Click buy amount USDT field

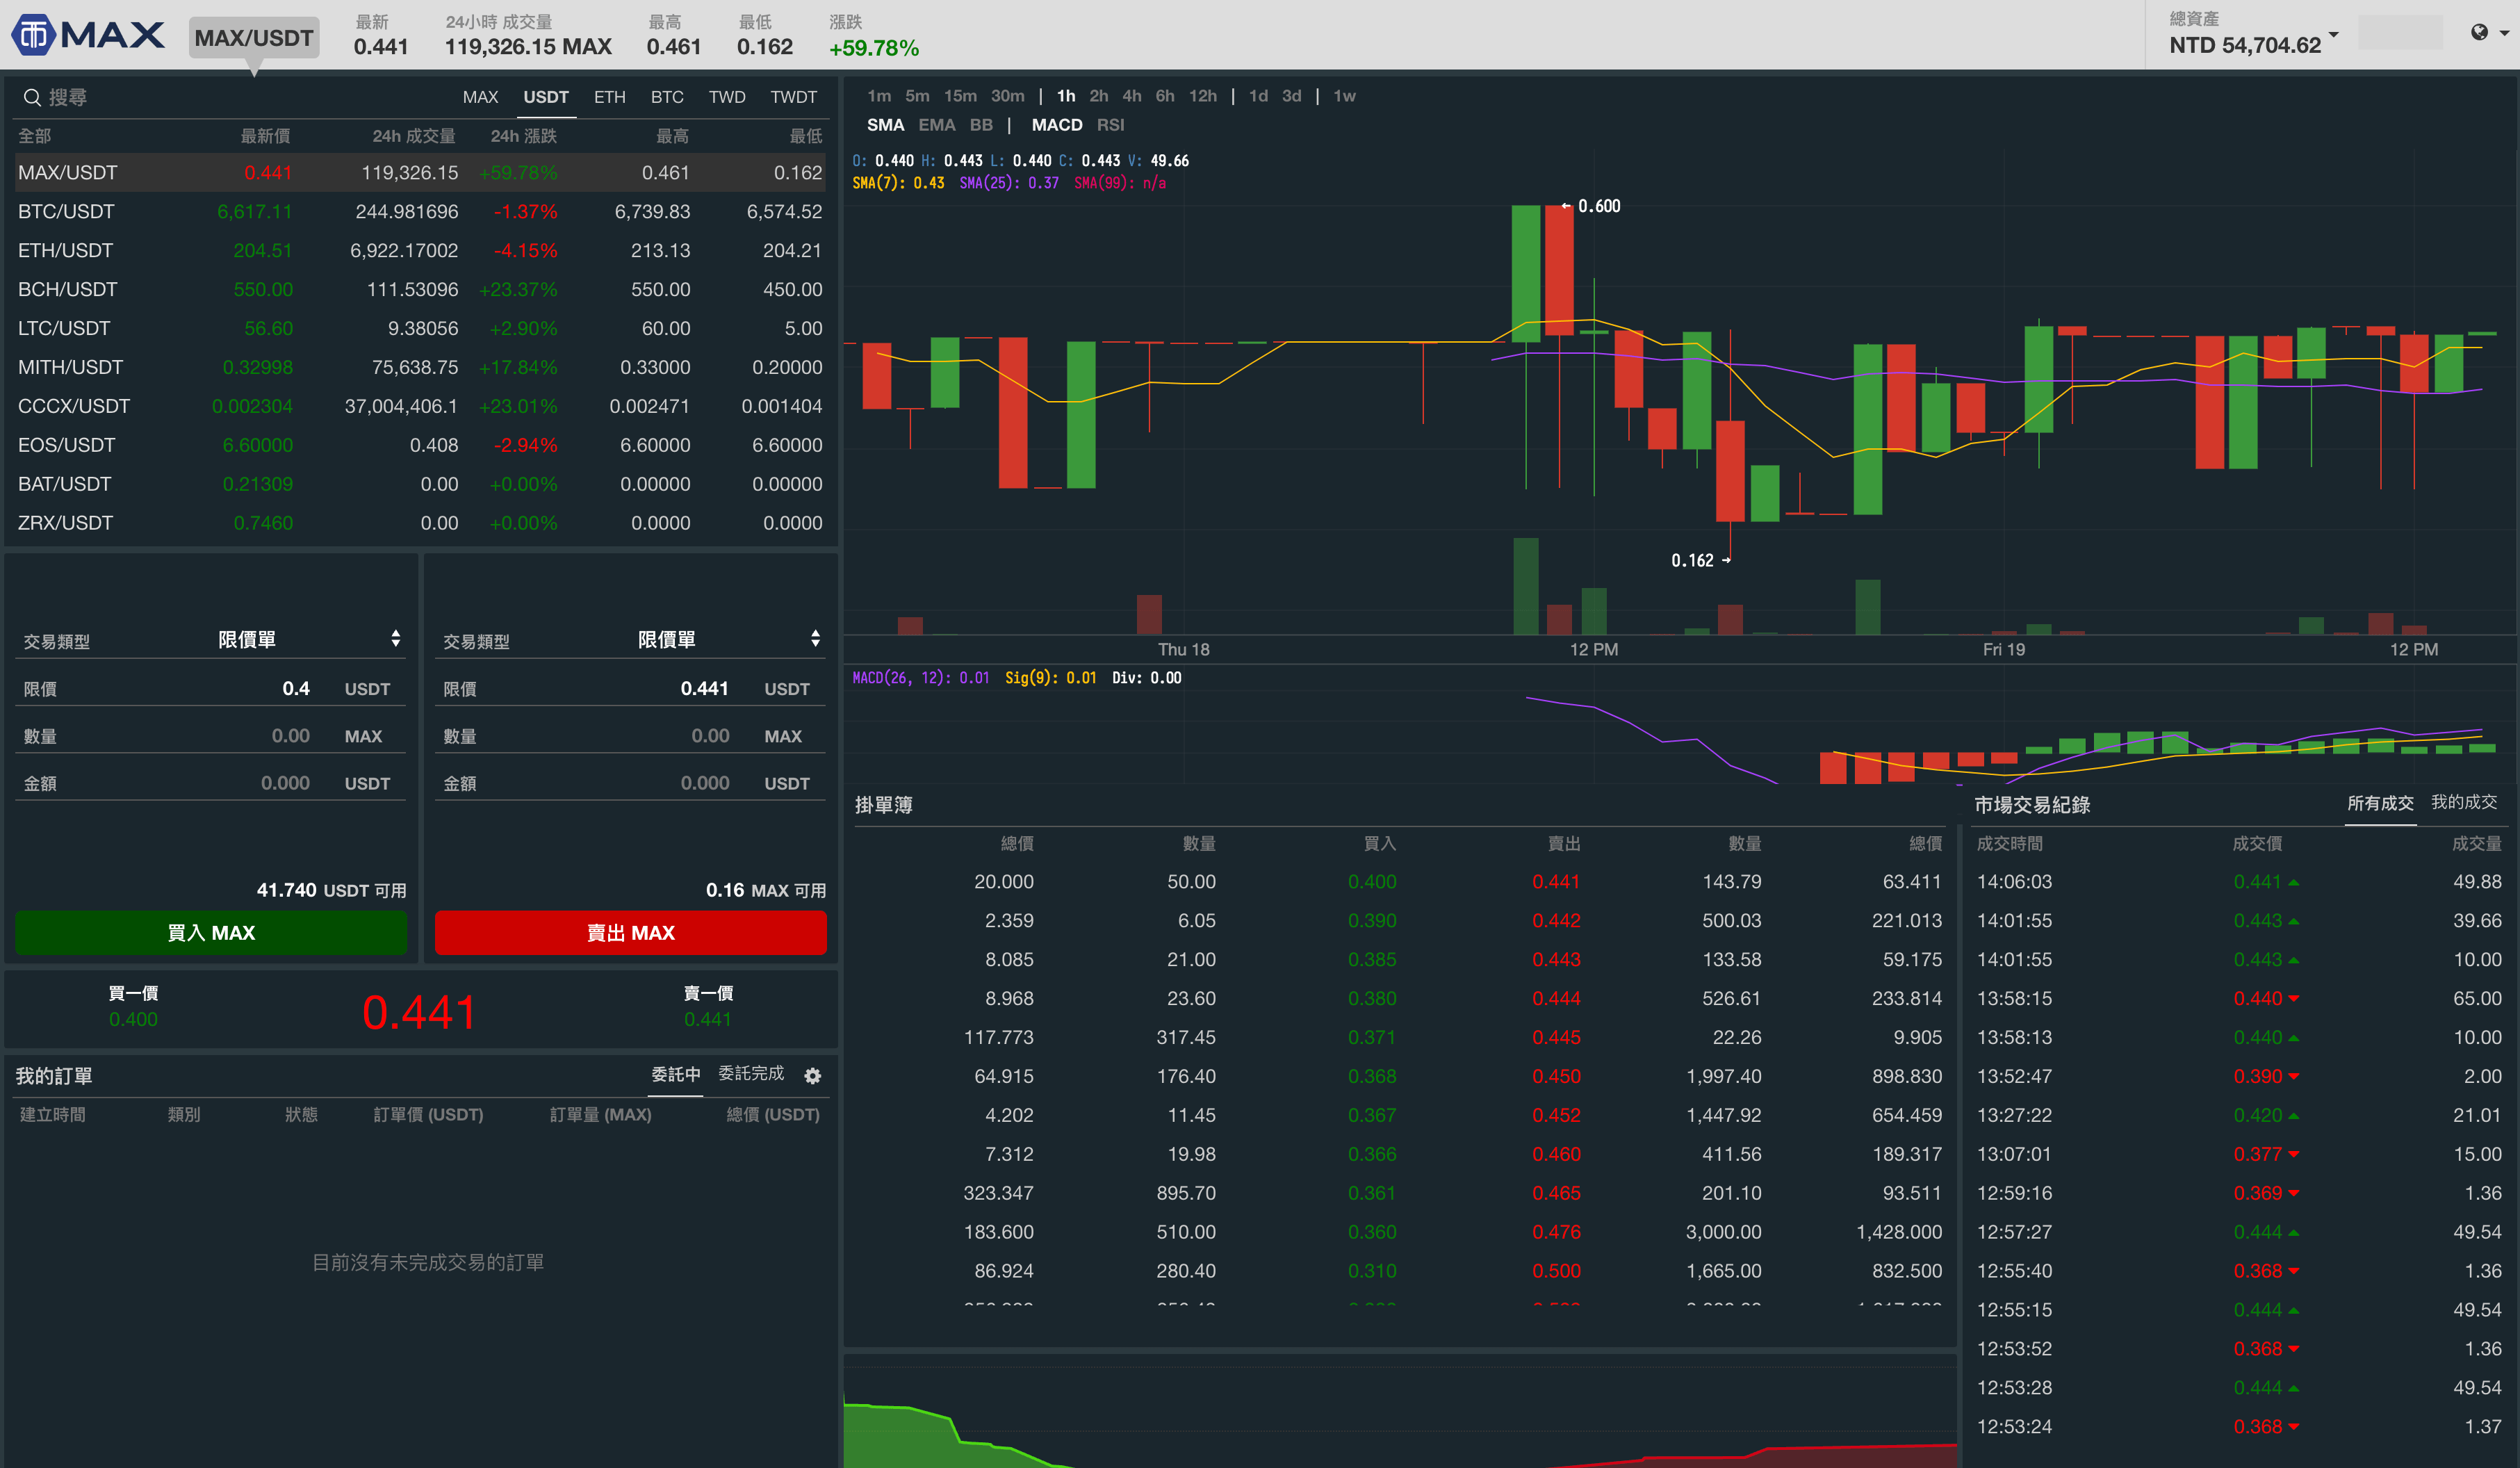[210, 782]
